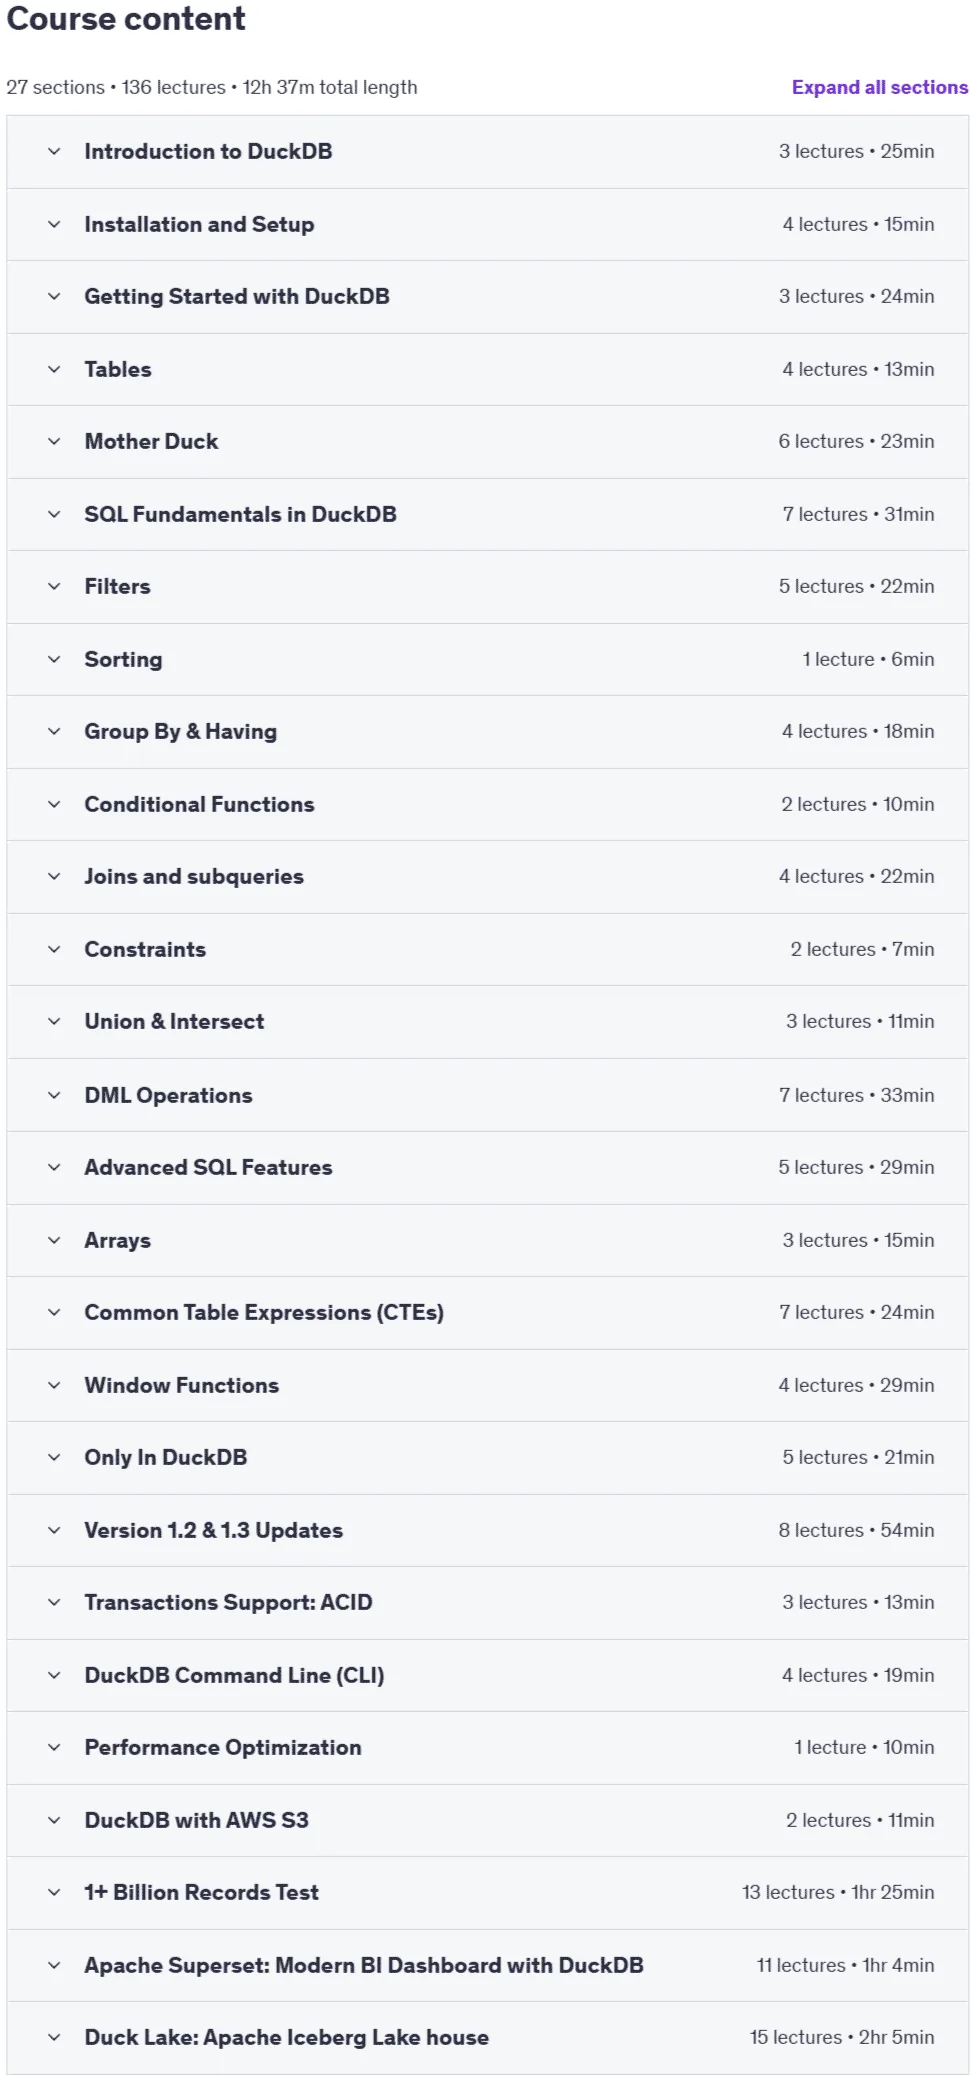This screenshot has height=2077, width=973.
Task: Expand the Introduction to DuckDB chevron
Action: pos(54,152)
